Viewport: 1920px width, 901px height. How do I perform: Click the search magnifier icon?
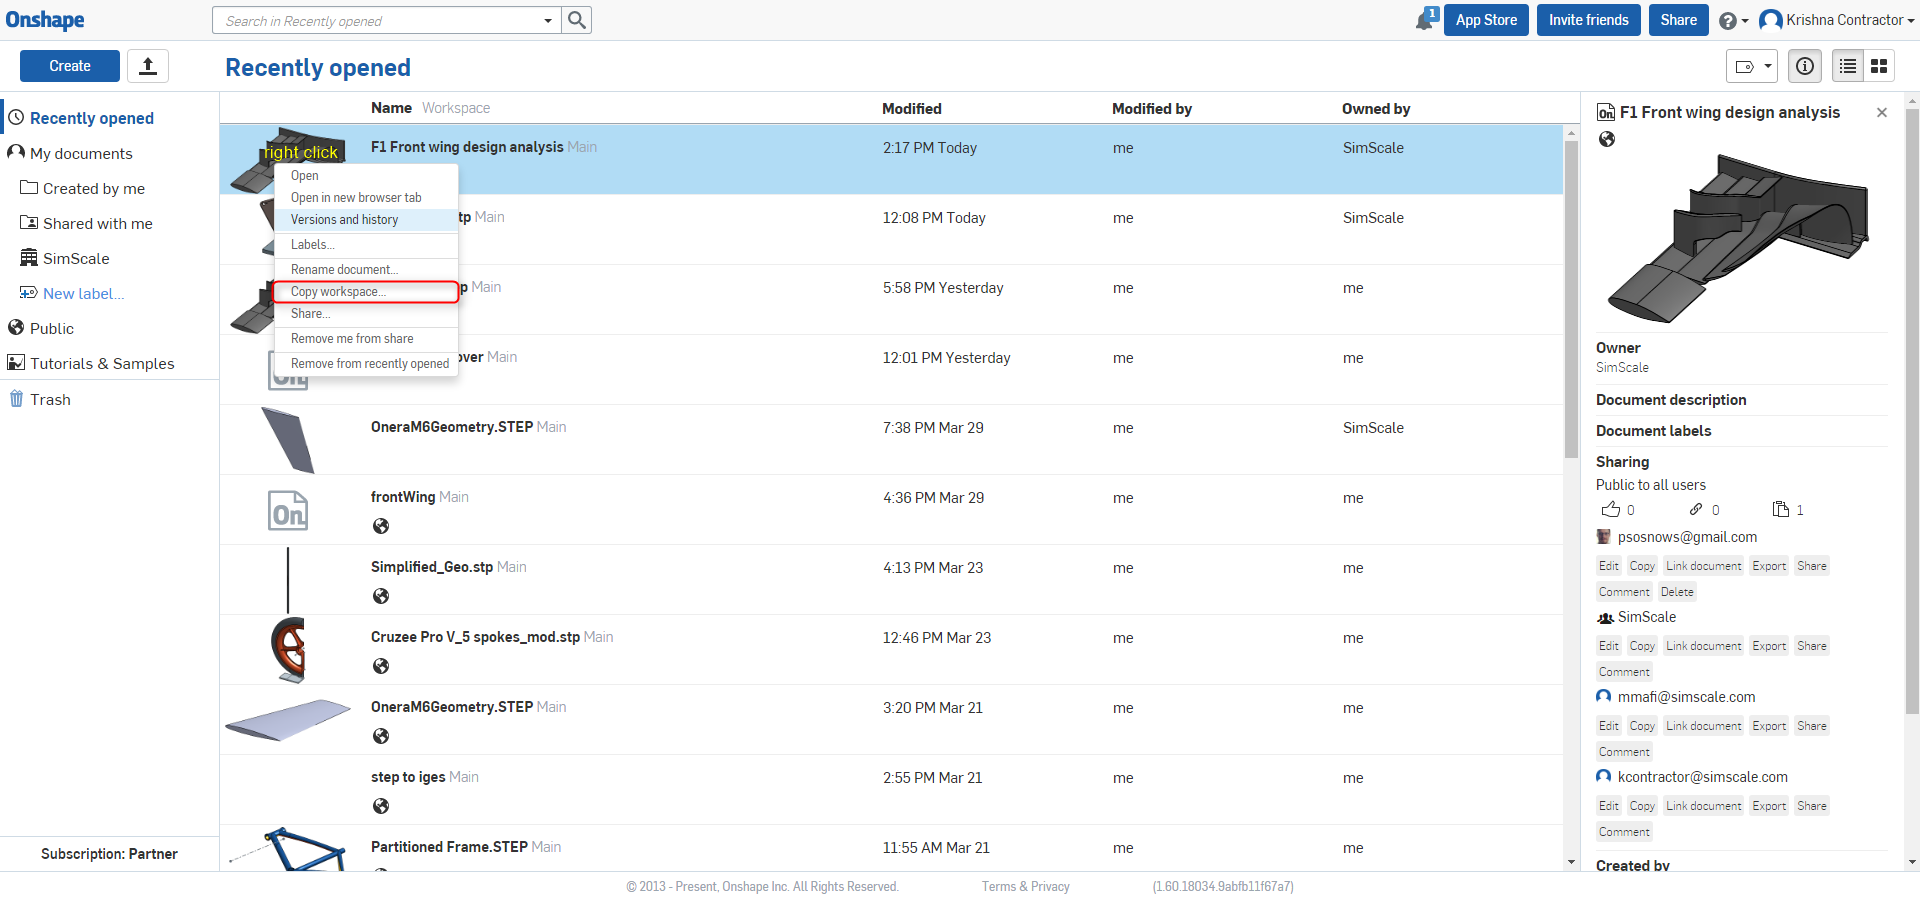(x=577, y=20)
